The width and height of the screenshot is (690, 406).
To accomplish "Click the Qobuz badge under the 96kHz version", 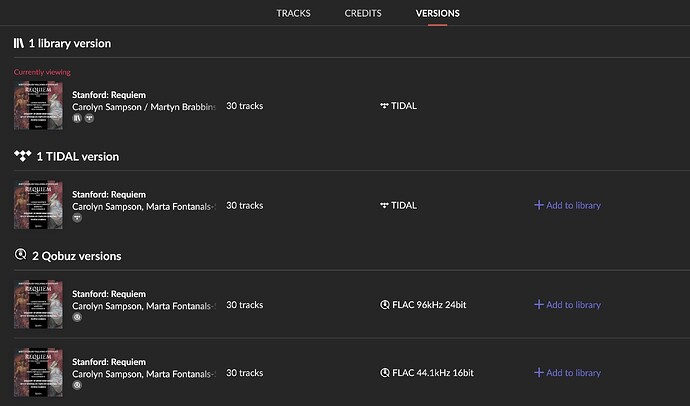I will point(77,317).
